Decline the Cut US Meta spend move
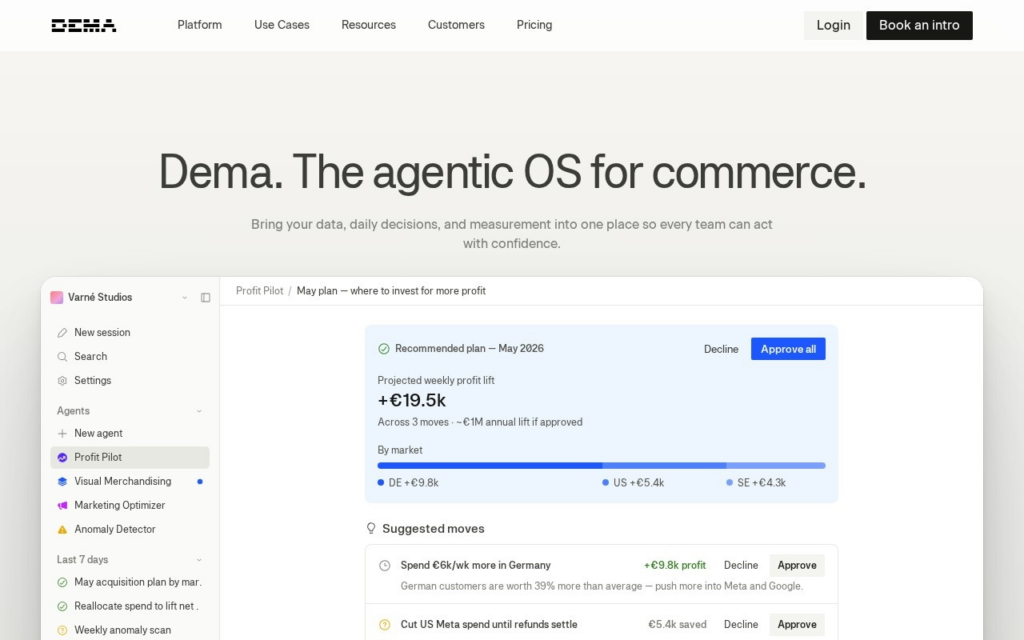The width and height of the screenshot is (1024, 640). (x=741, y=624)
